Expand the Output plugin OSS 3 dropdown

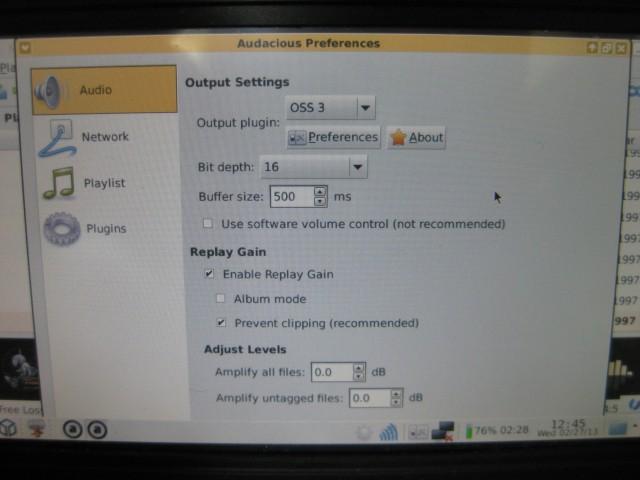pyautogui.click(x=330, y=107)
